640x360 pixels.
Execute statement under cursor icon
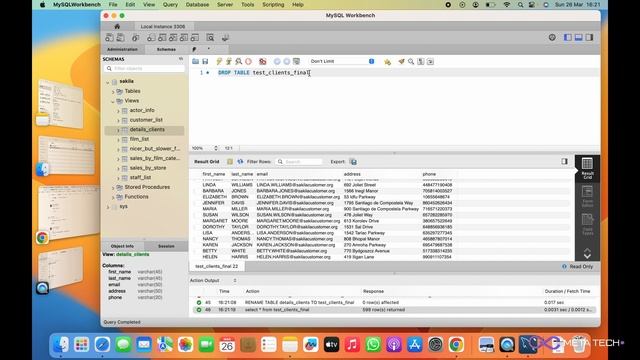coord(229,61)
